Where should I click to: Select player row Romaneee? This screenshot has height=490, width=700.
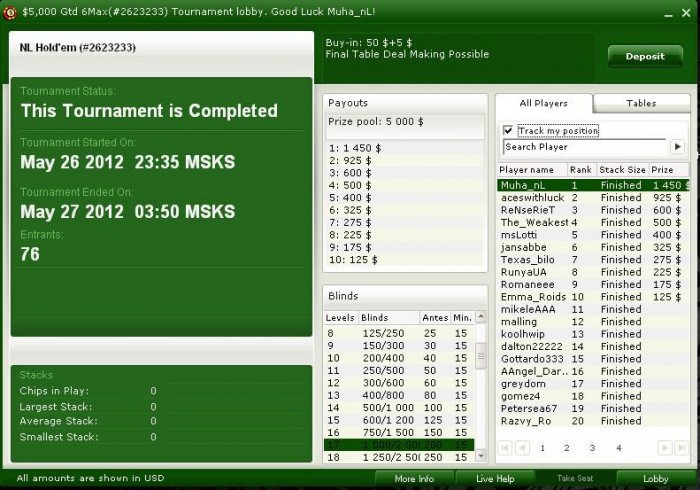point(593,284)
